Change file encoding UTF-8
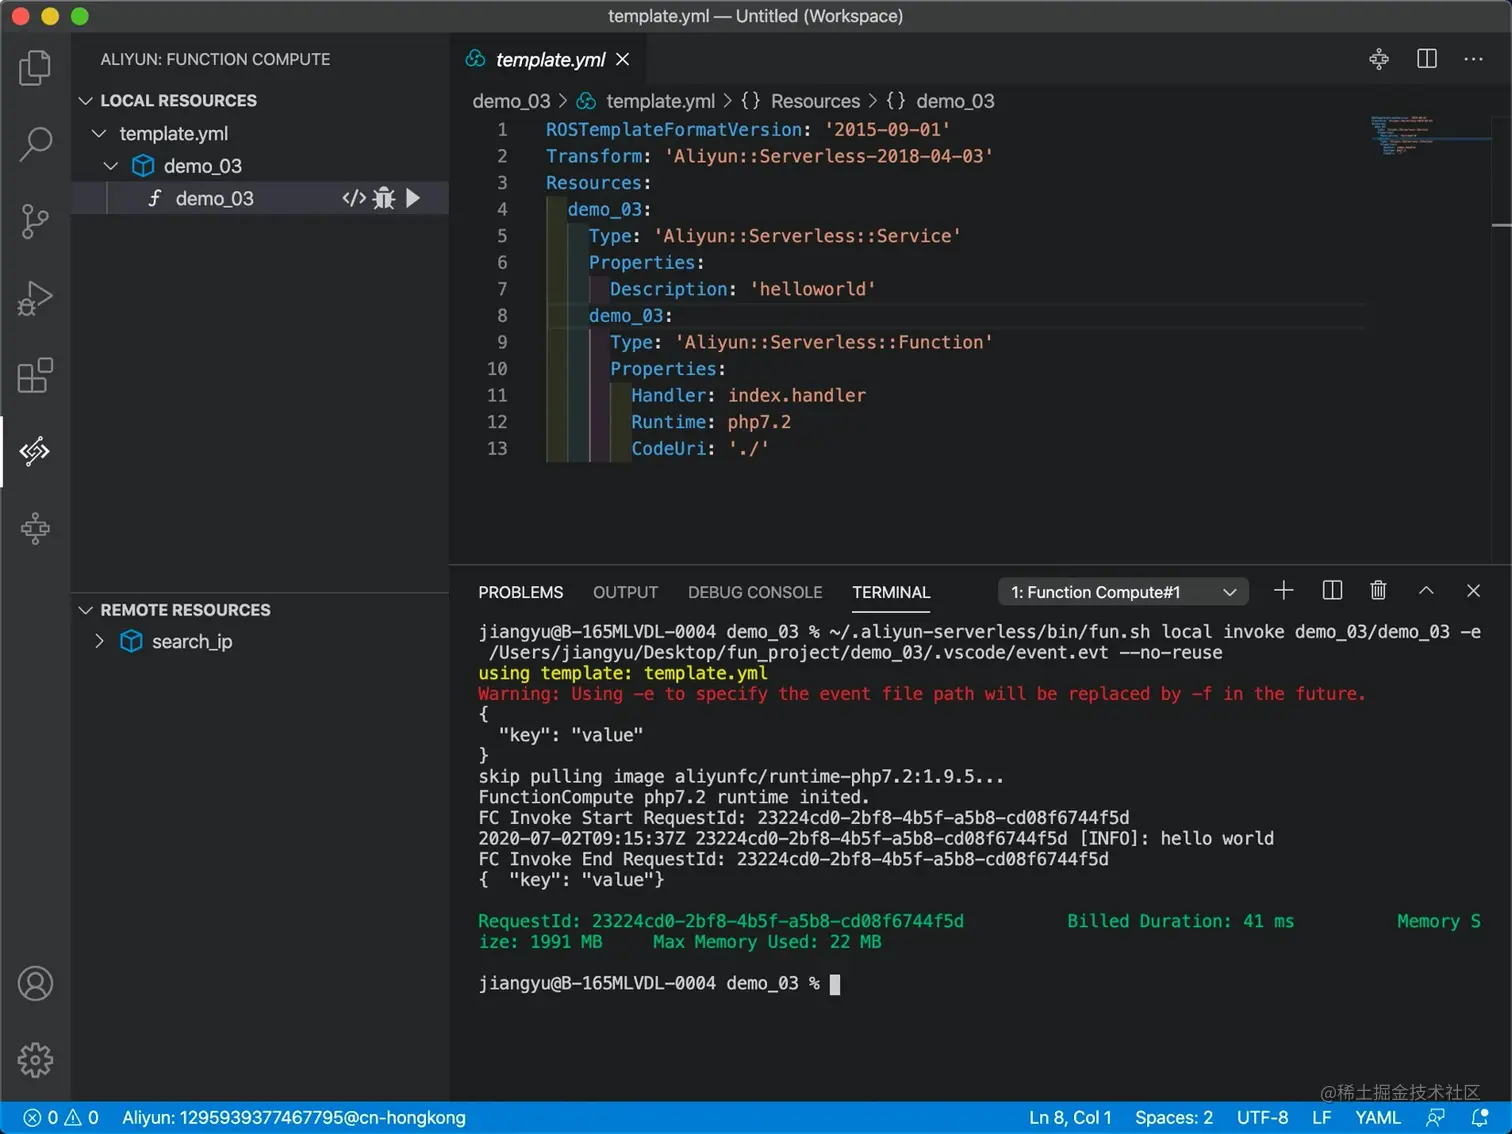Viewport: 1512px width, 1134px height. click(x=1262, y=1118)
